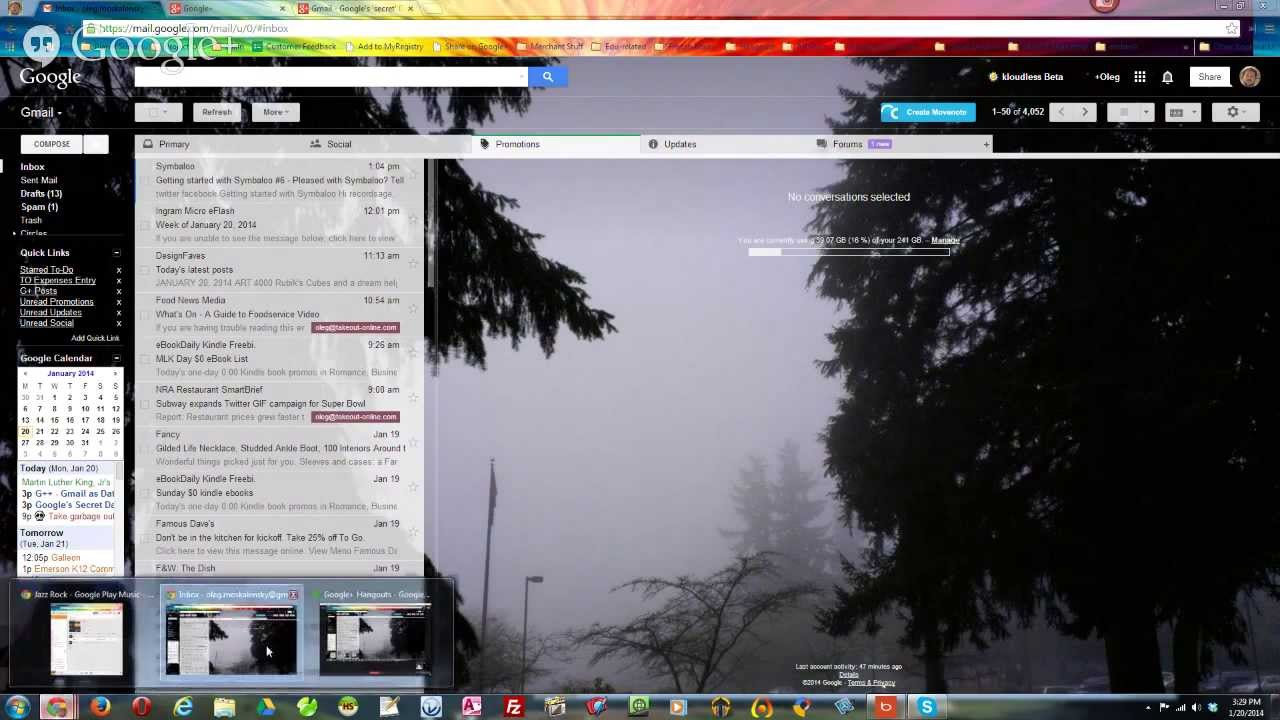Click the storage Manage link
The height and width of the screenshot is (720, 1280).
point(945,240)
